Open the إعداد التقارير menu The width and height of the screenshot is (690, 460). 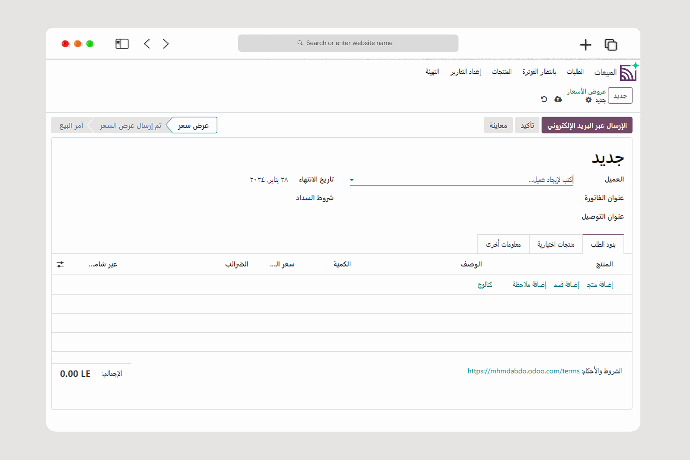(x=466, y=72)
